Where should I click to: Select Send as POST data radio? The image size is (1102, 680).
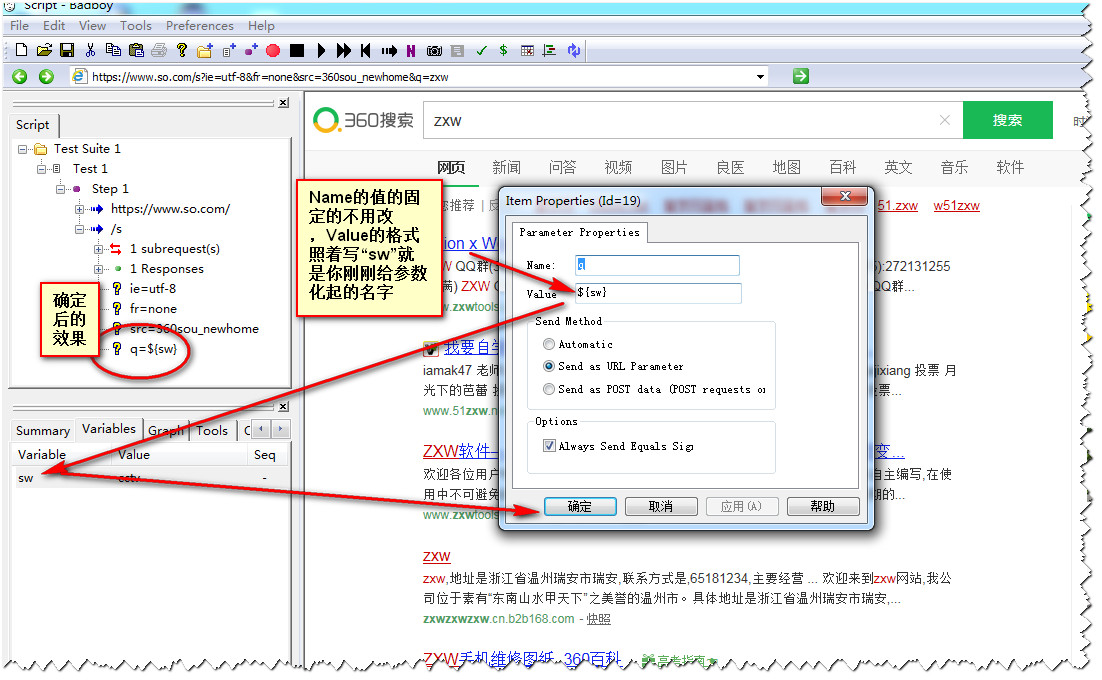click(x=549, y=388)
